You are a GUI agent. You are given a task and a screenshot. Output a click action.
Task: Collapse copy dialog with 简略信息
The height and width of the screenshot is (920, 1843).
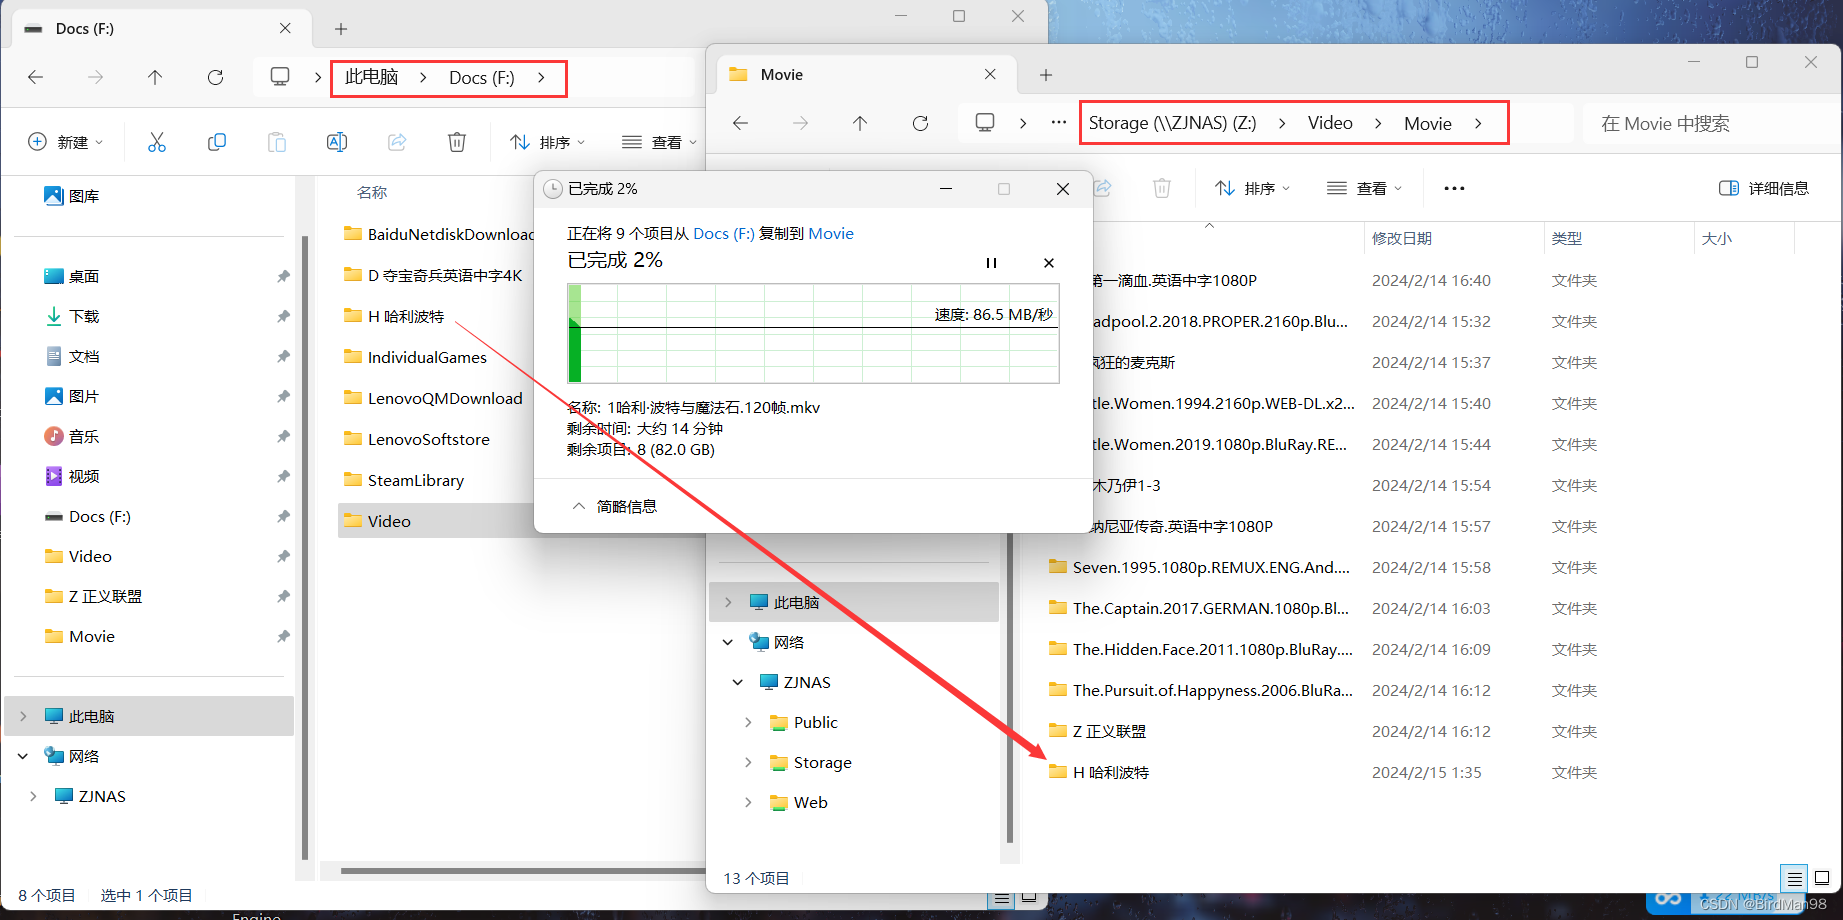pyautogui.click(x=614, y=506)
